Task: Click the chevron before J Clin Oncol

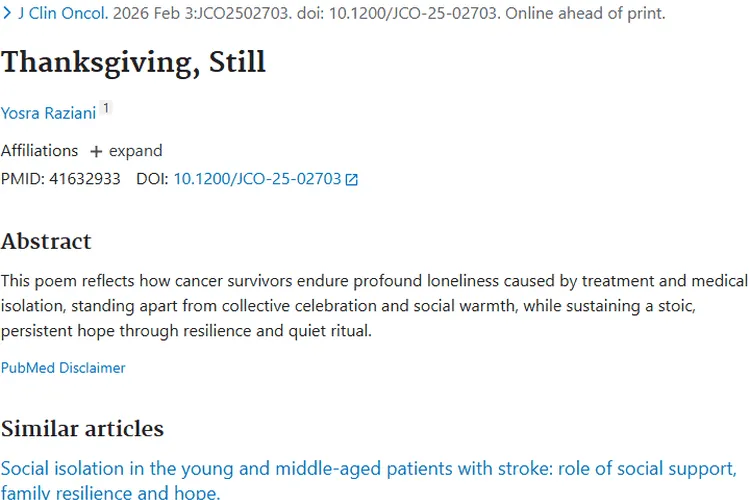Action: pos(8,14)
